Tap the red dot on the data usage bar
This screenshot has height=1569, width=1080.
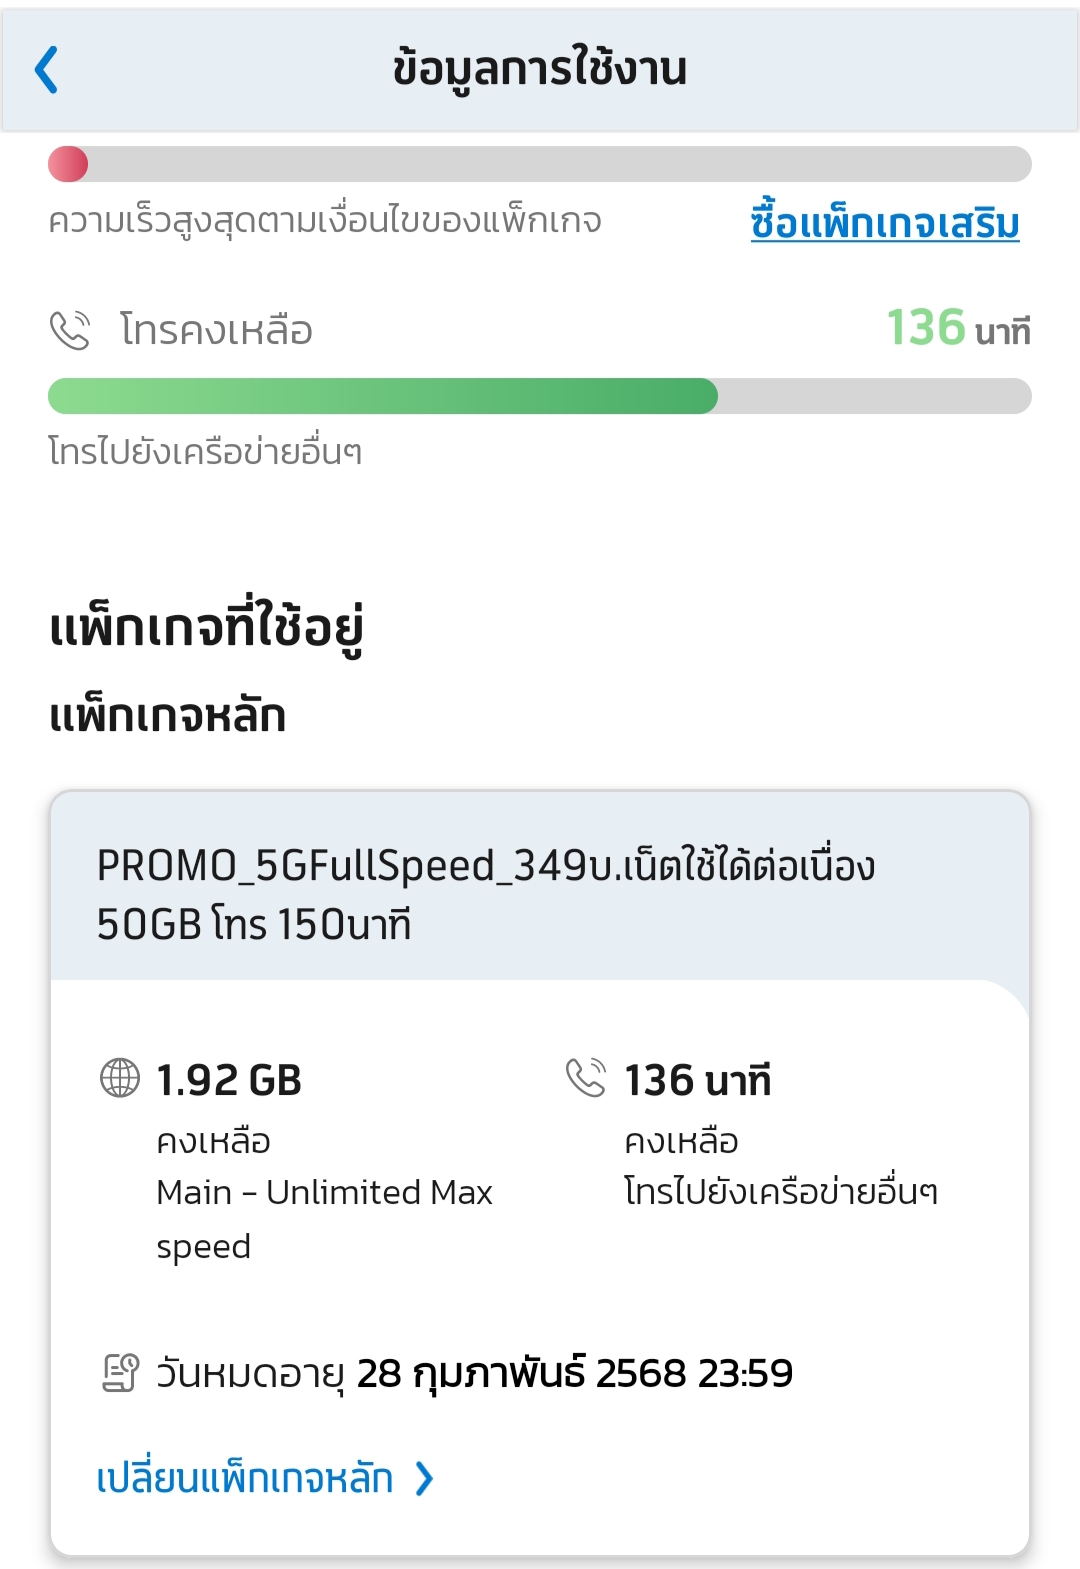(68, 164)
